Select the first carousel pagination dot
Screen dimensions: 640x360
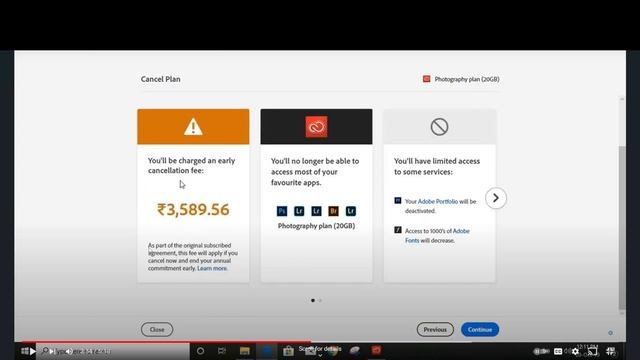(313, 300)
